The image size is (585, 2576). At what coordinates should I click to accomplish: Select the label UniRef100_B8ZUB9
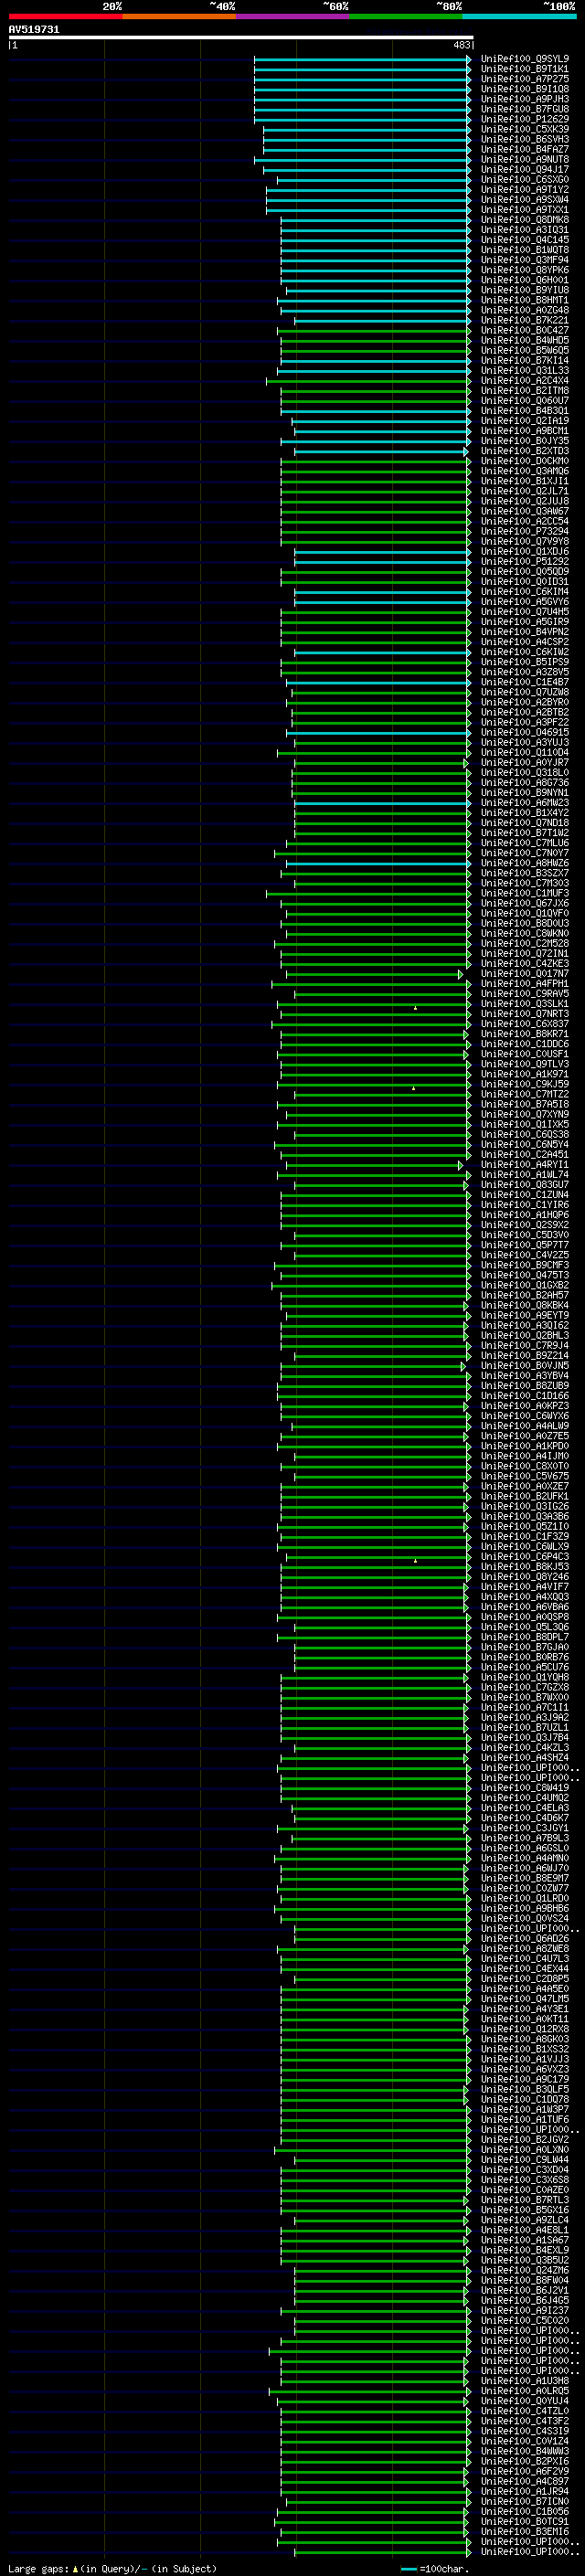click(525, 1386)
